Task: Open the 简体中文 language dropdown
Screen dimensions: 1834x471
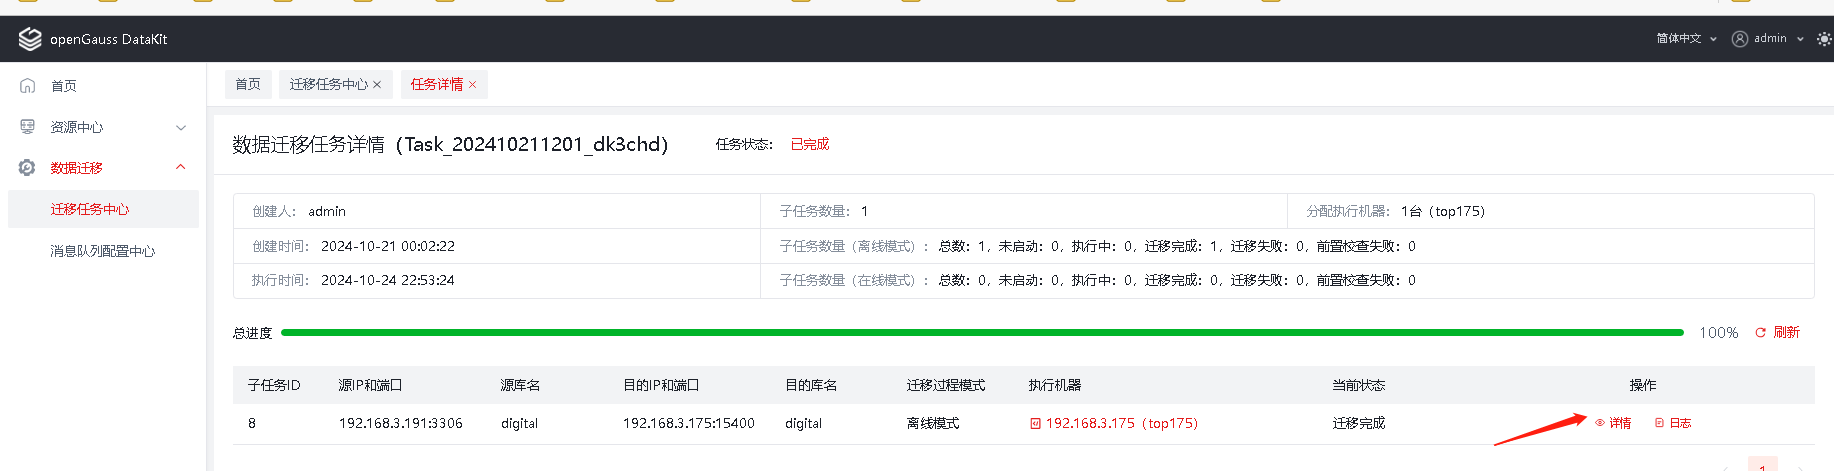Action: (x=1686, y=39)
